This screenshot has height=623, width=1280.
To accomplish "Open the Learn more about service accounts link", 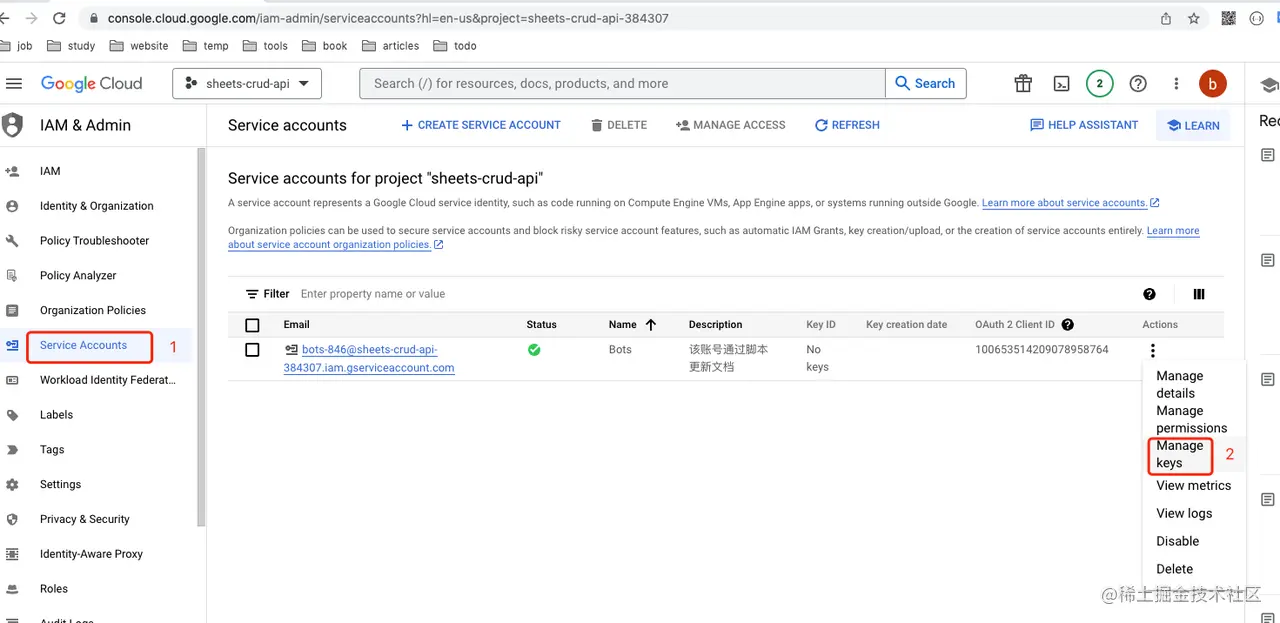I will 1064,202.
